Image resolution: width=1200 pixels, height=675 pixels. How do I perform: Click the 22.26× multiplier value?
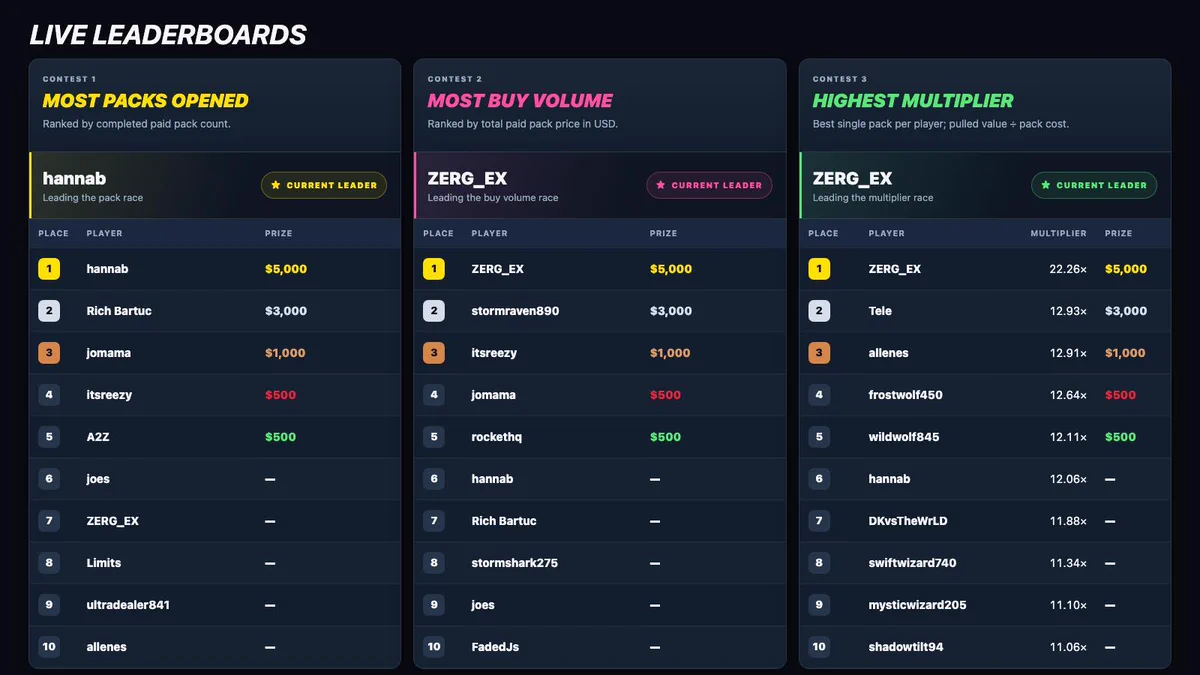[1068, 269]
